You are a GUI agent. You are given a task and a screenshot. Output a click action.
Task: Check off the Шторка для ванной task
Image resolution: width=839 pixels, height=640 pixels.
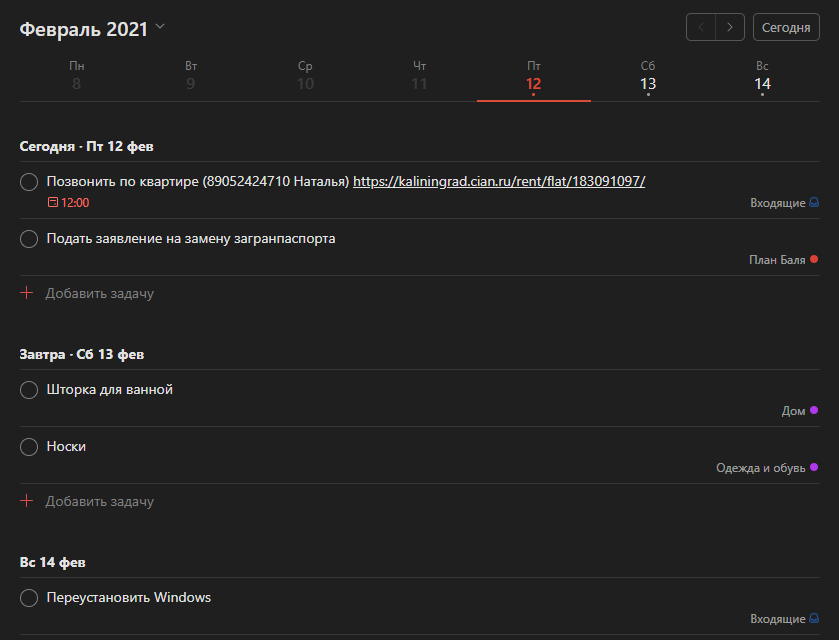[x=29, y=390]
